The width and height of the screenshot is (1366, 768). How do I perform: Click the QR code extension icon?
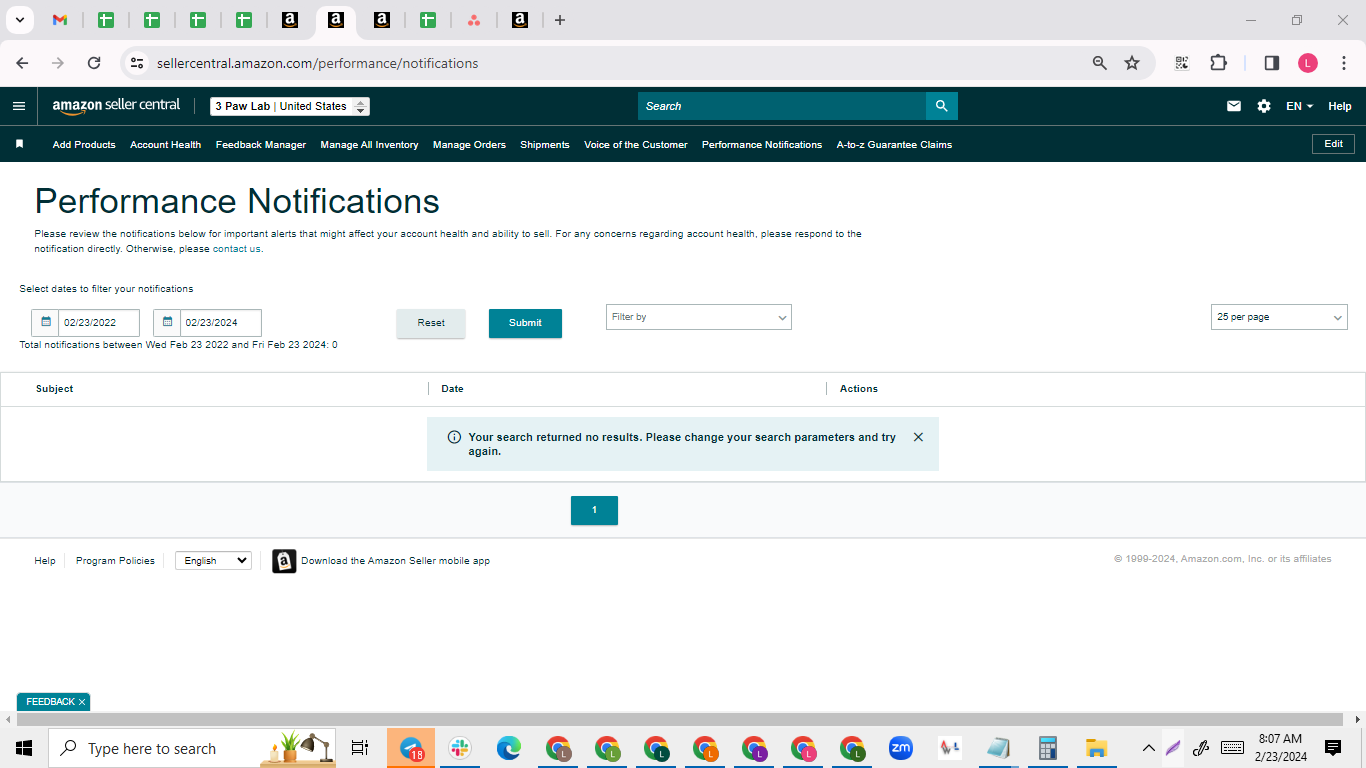(x=1182, y=63)
